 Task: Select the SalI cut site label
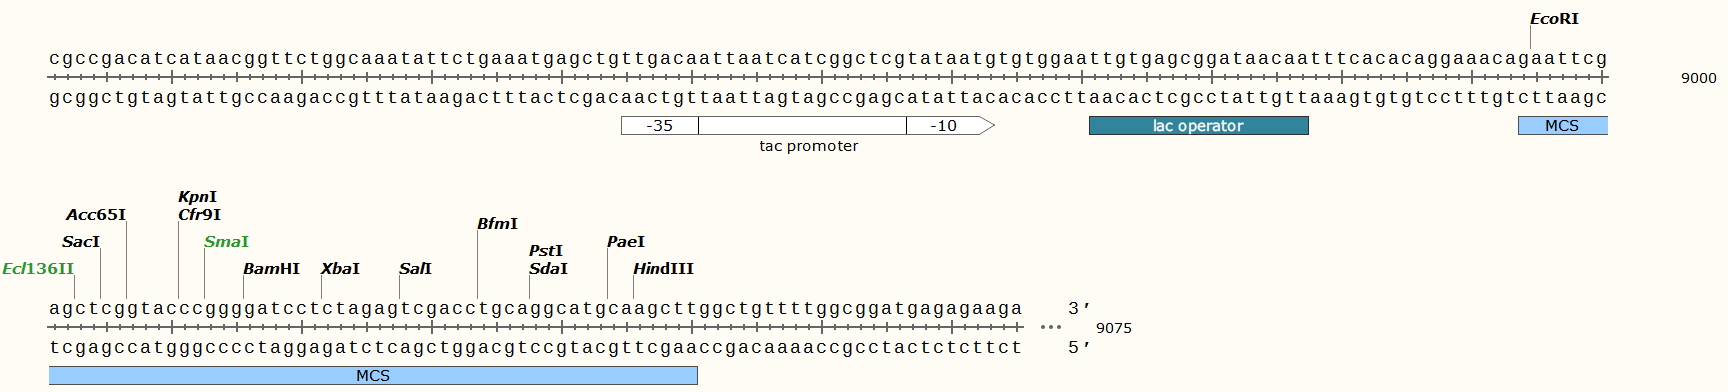[x=415, y=269]
